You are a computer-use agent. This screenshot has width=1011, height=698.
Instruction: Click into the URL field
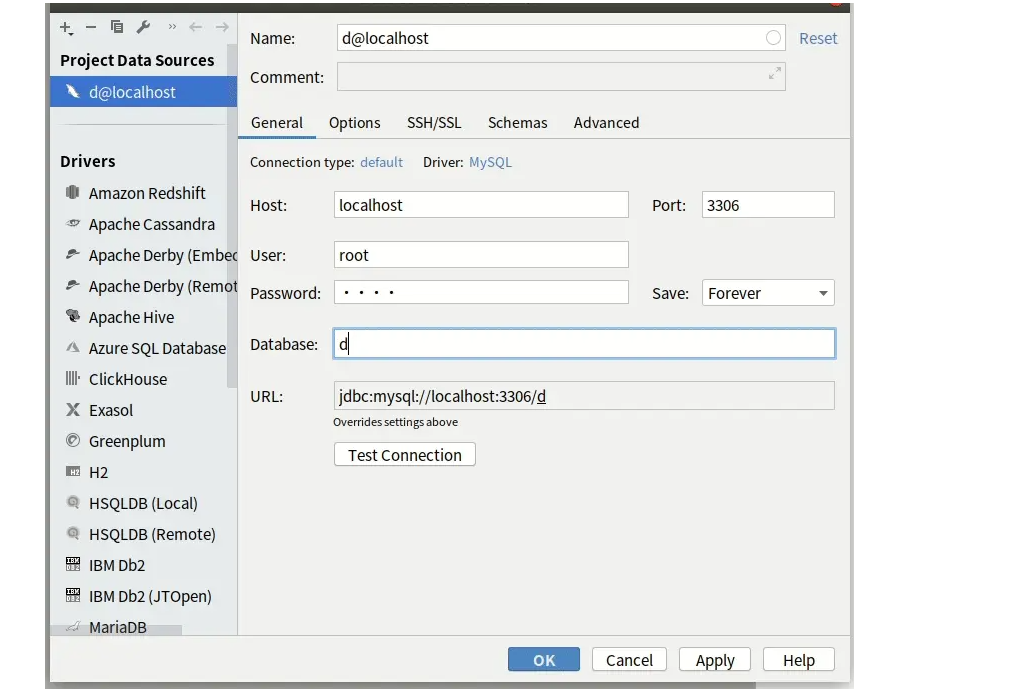584,396
